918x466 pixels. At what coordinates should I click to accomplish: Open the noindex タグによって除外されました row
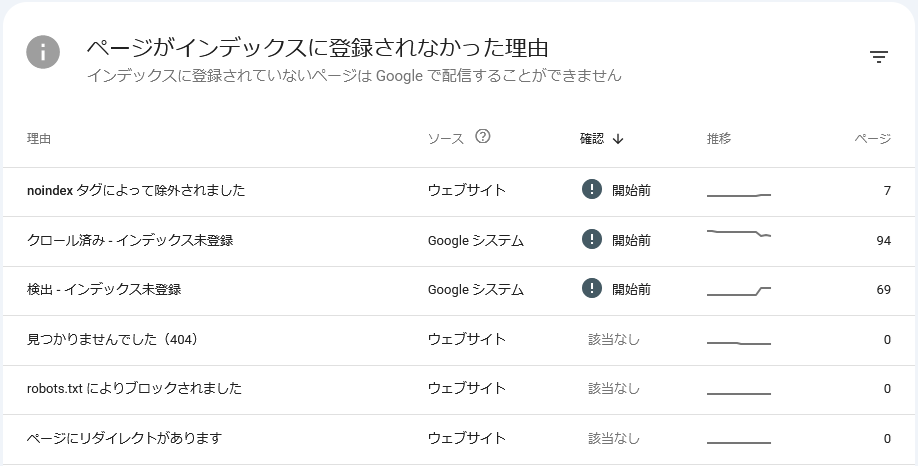[459, 191]
